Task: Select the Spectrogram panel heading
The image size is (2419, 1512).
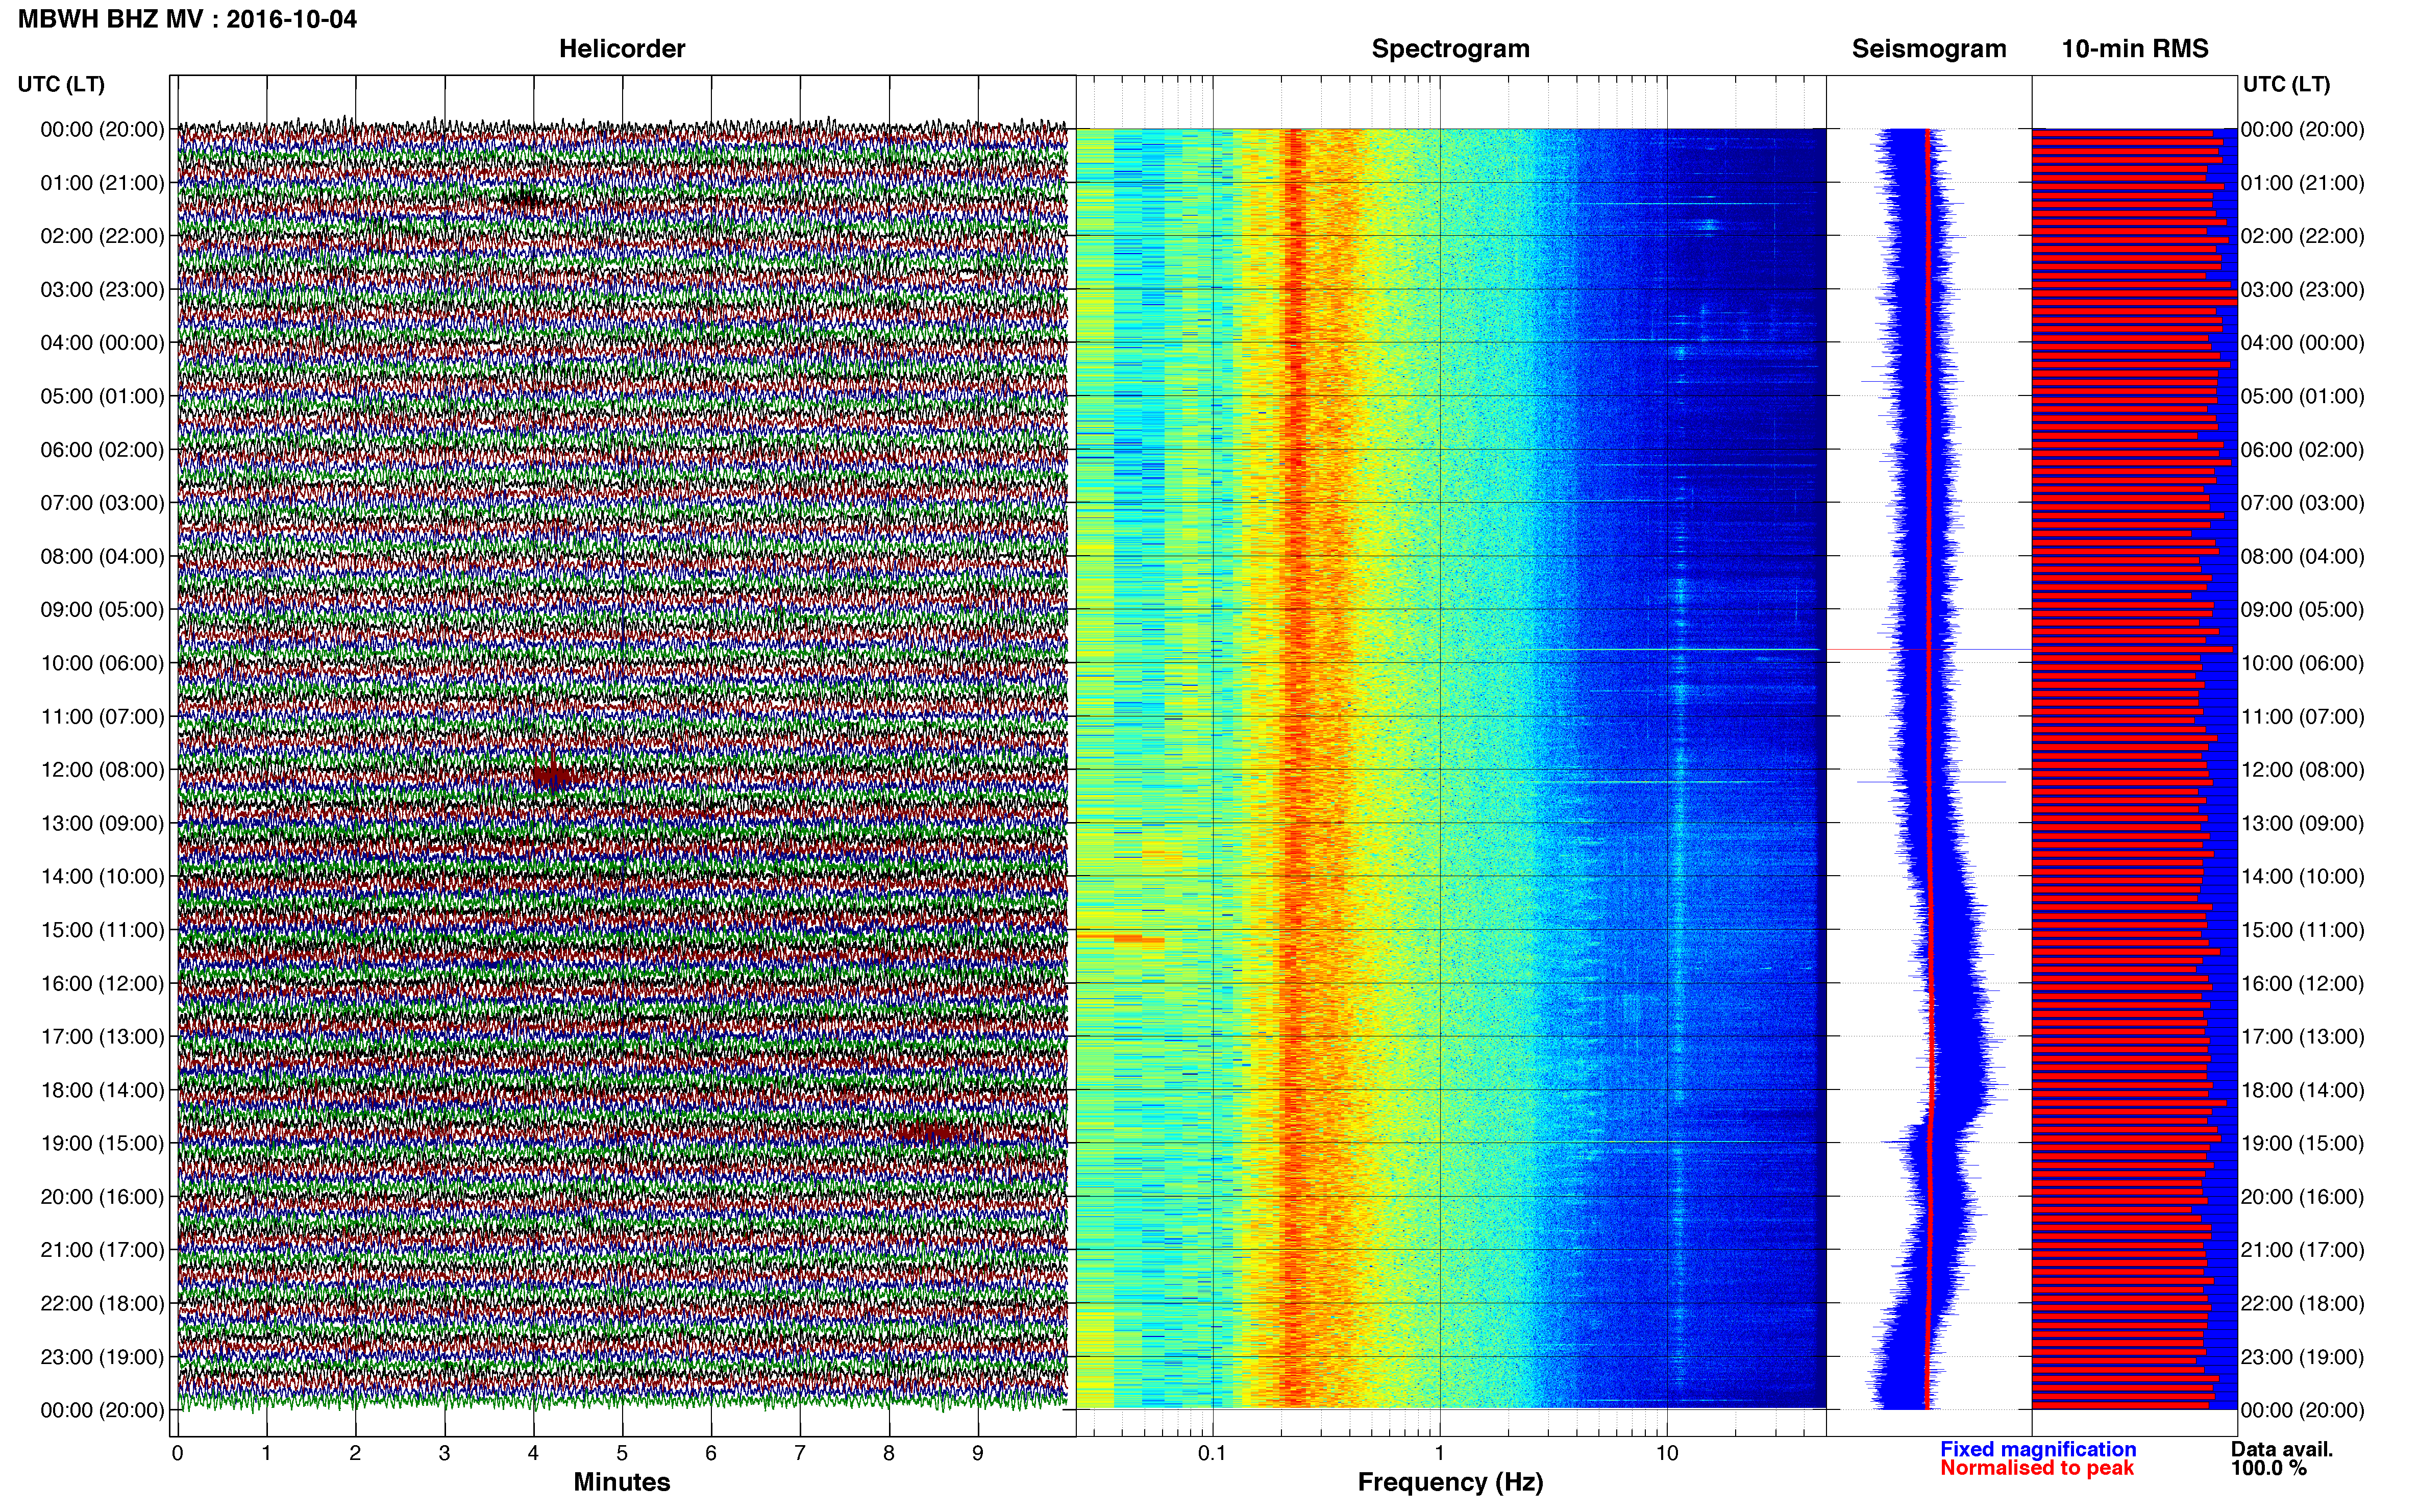Action: click(x=1450, y=49)
